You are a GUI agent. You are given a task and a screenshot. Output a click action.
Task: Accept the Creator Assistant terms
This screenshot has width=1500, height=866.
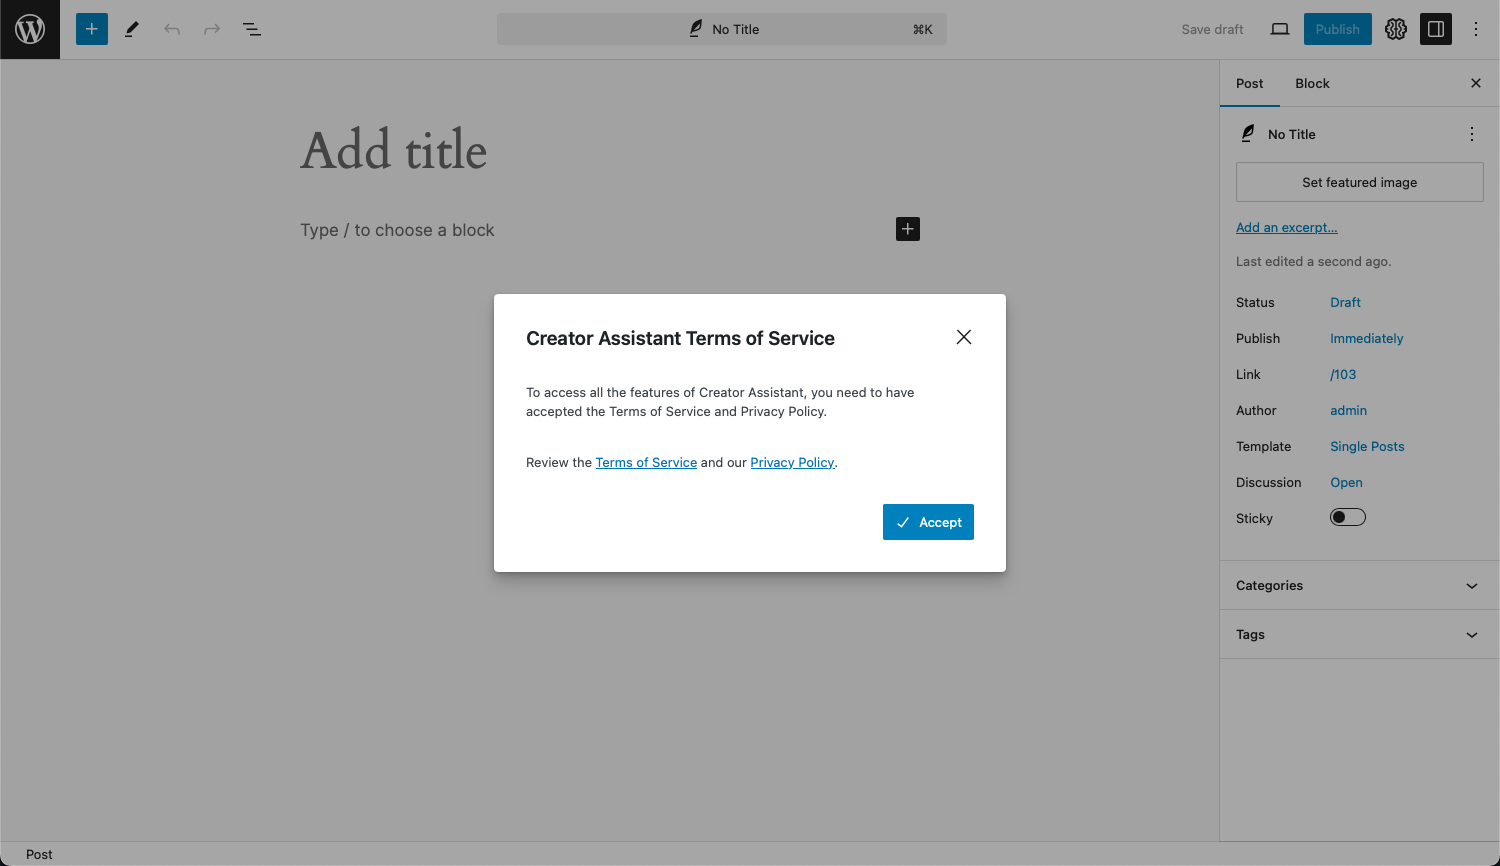[928, 522]
